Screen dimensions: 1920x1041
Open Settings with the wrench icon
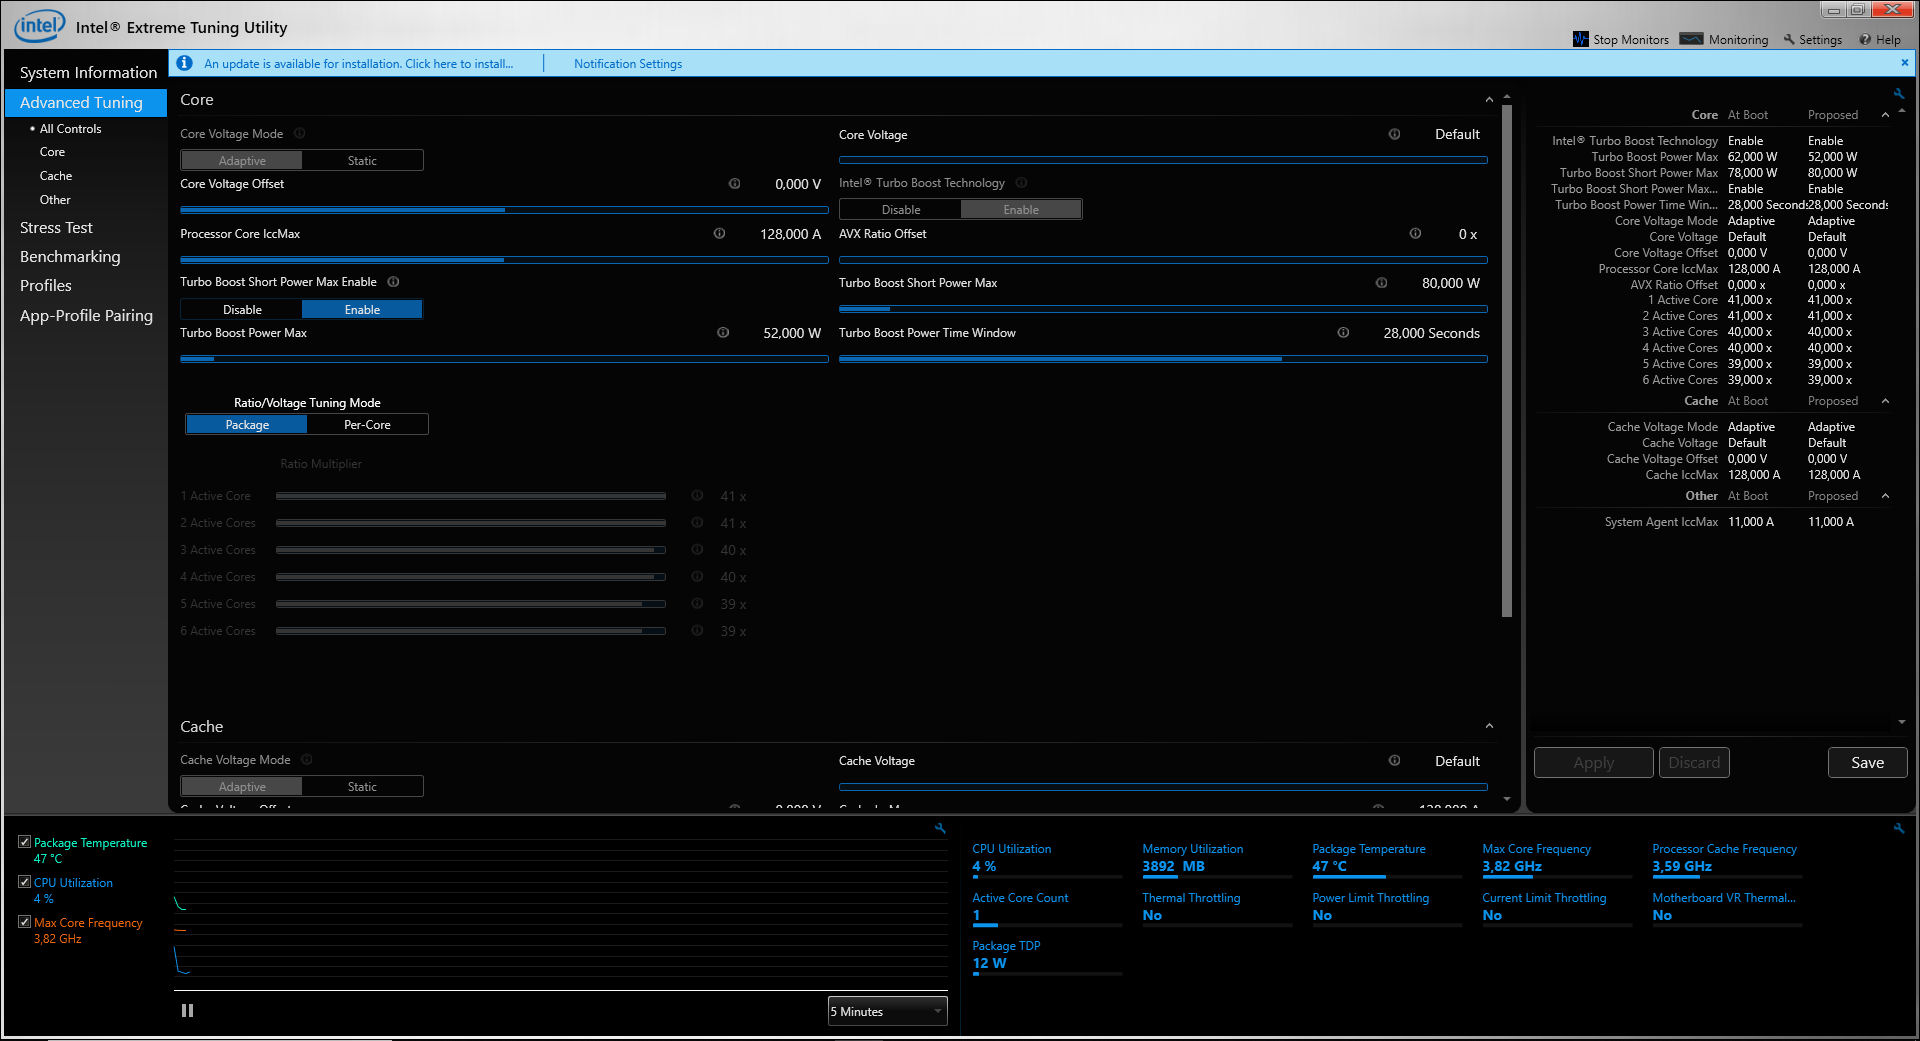(x=1789, y=40)
